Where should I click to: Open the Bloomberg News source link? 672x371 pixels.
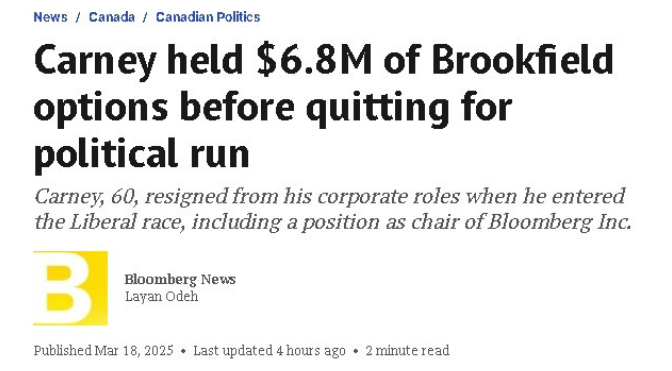[x=180, y=279]
